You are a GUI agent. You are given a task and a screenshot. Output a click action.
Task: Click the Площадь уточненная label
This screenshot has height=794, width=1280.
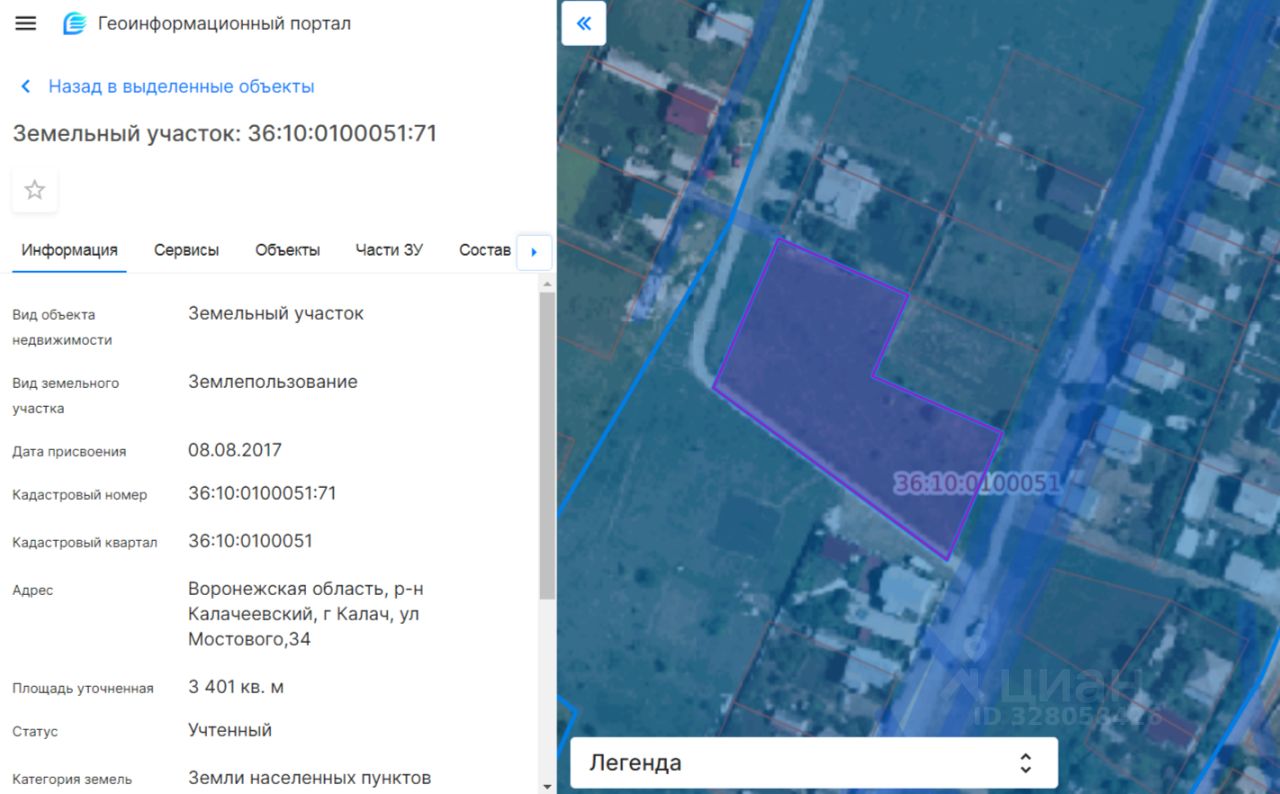tap(83, 688)
